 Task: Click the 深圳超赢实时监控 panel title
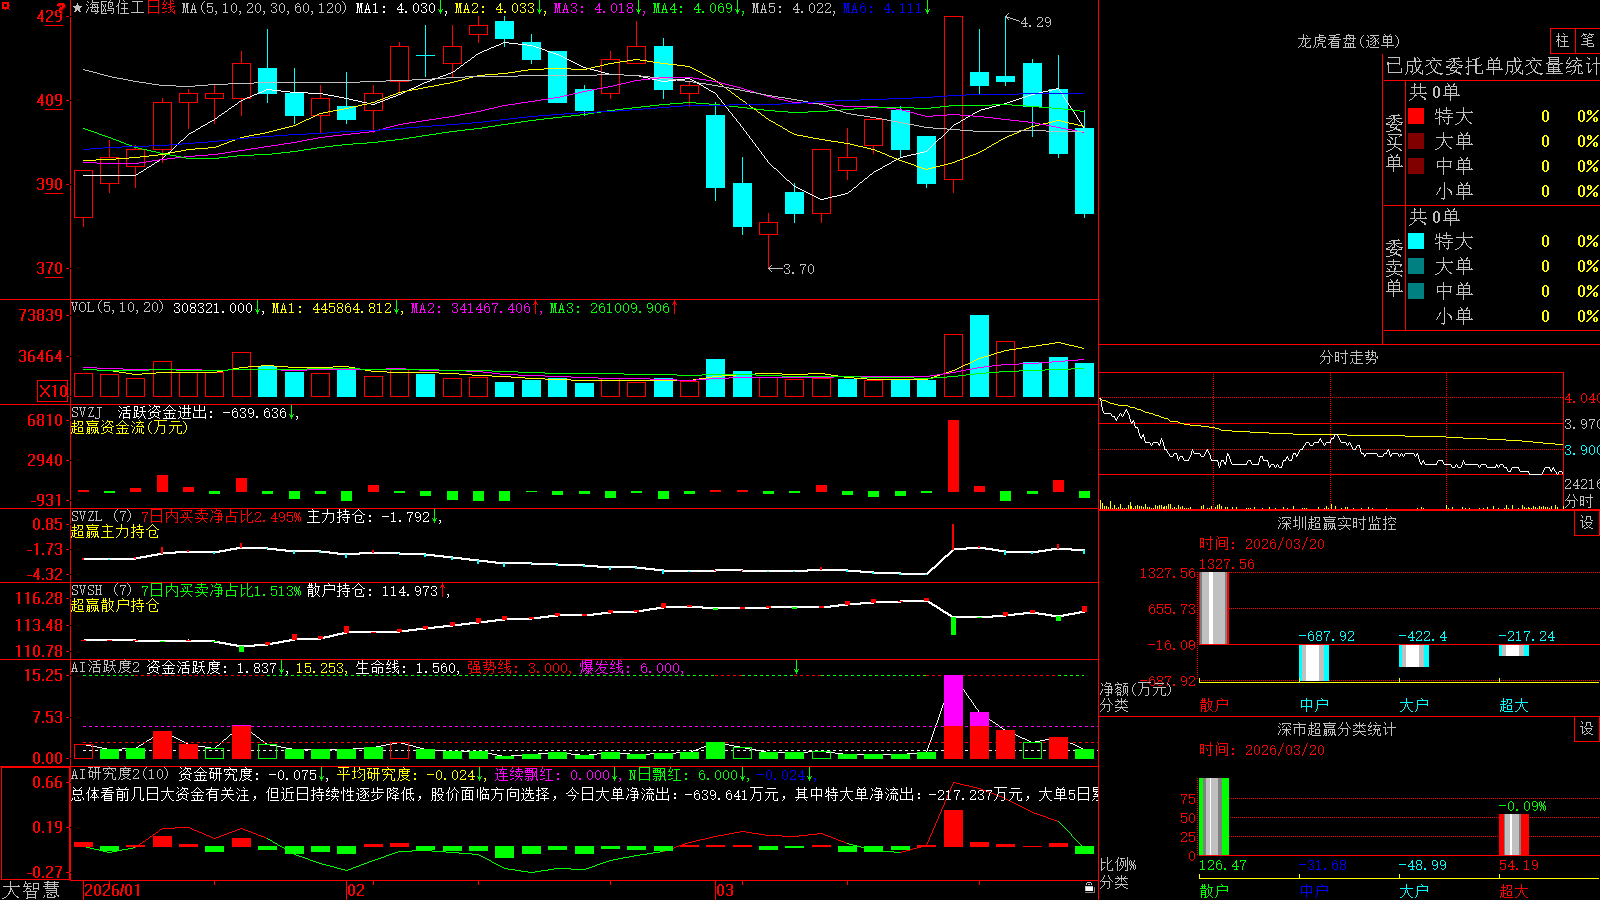click(1337, 523)
